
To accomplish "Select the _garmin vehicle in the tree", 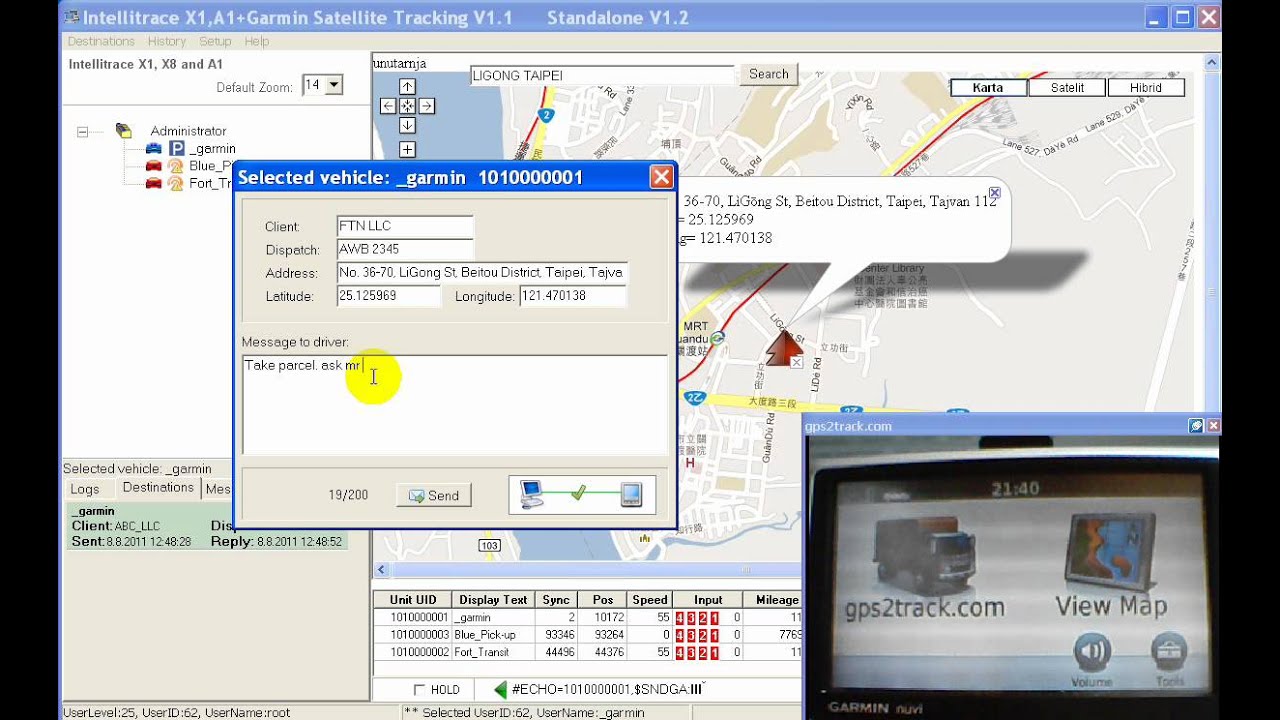I will point(213,148).
